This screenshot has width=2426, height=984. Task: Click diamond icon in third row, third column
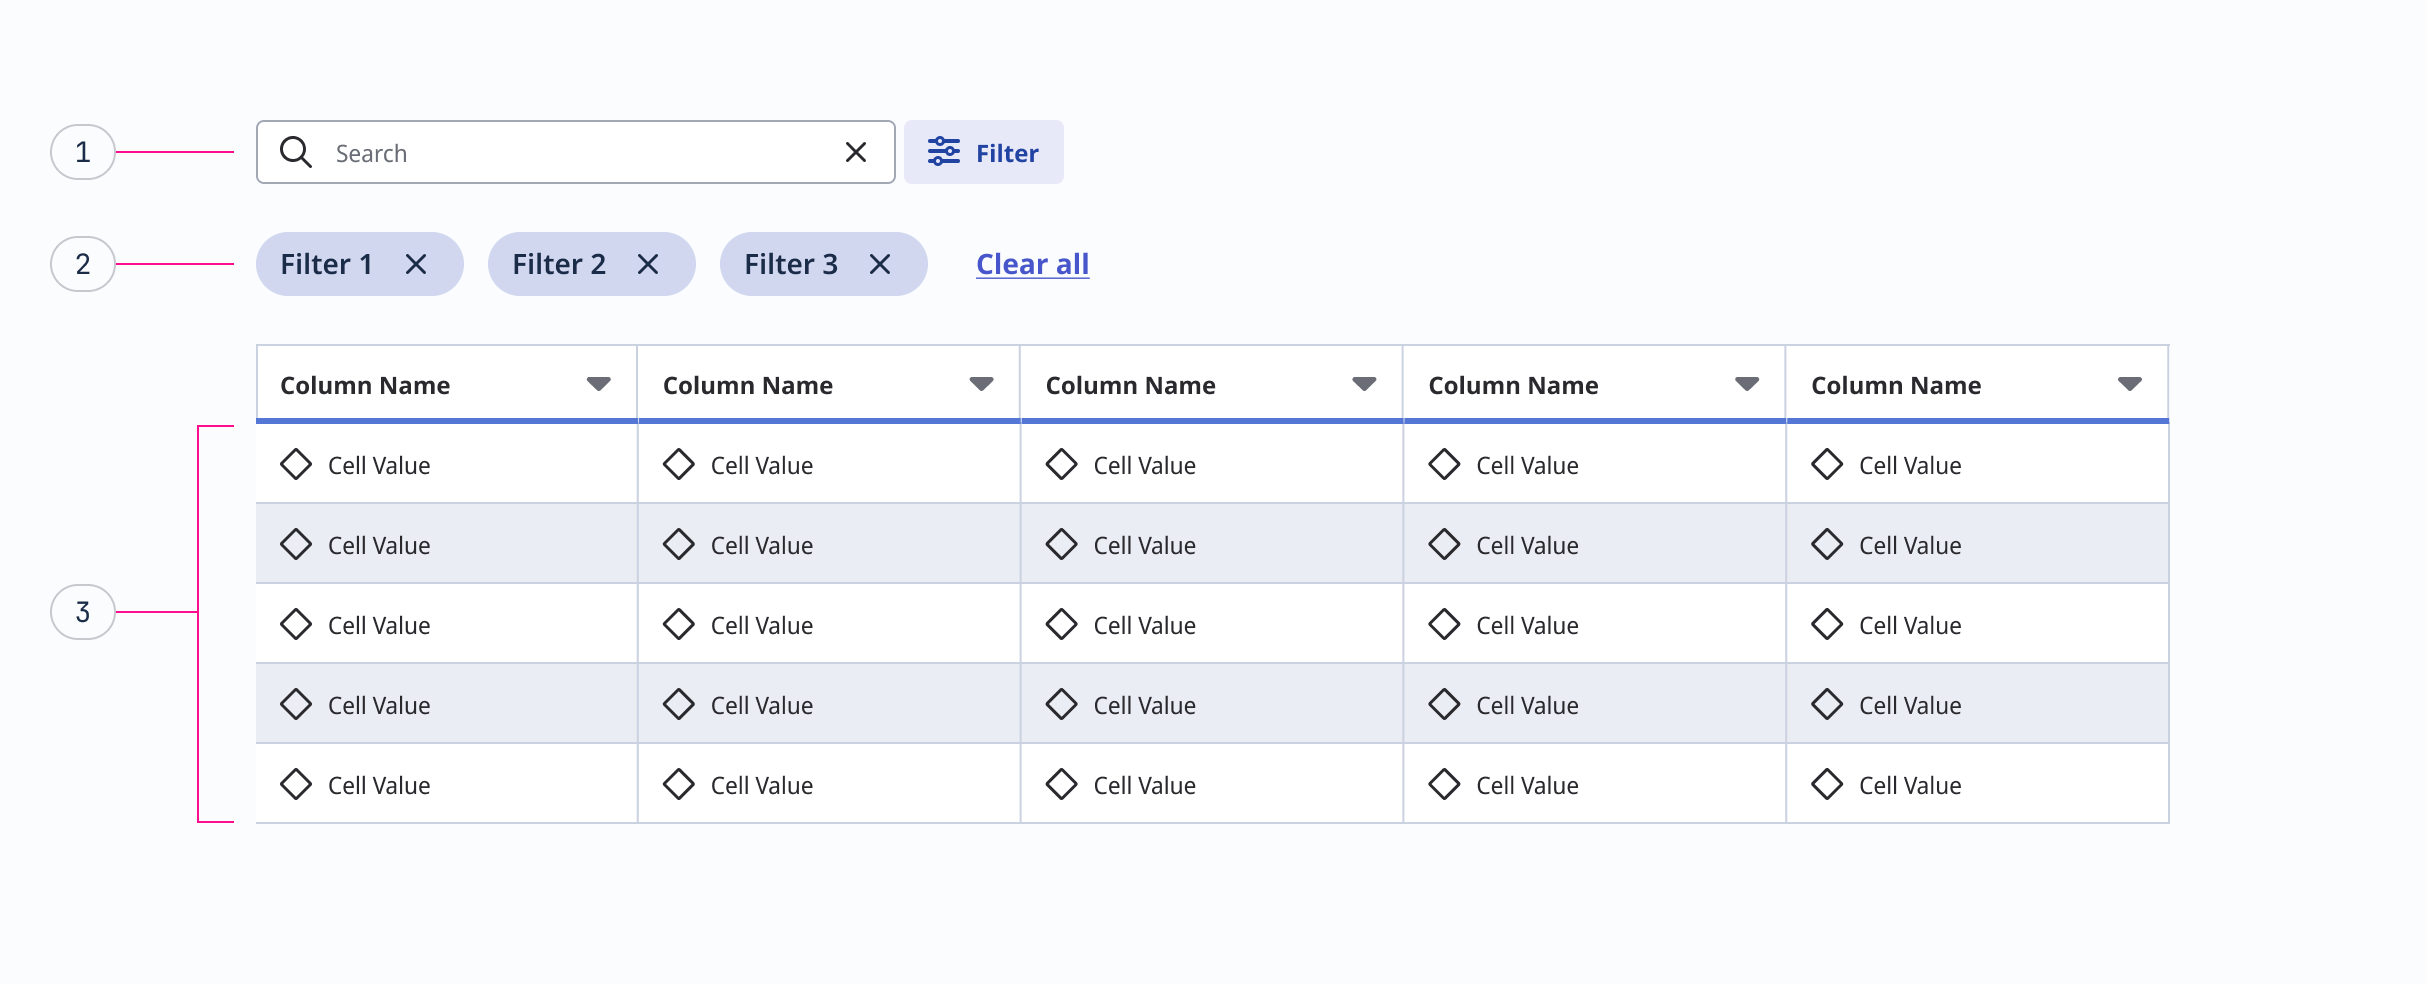[1061, 624]
